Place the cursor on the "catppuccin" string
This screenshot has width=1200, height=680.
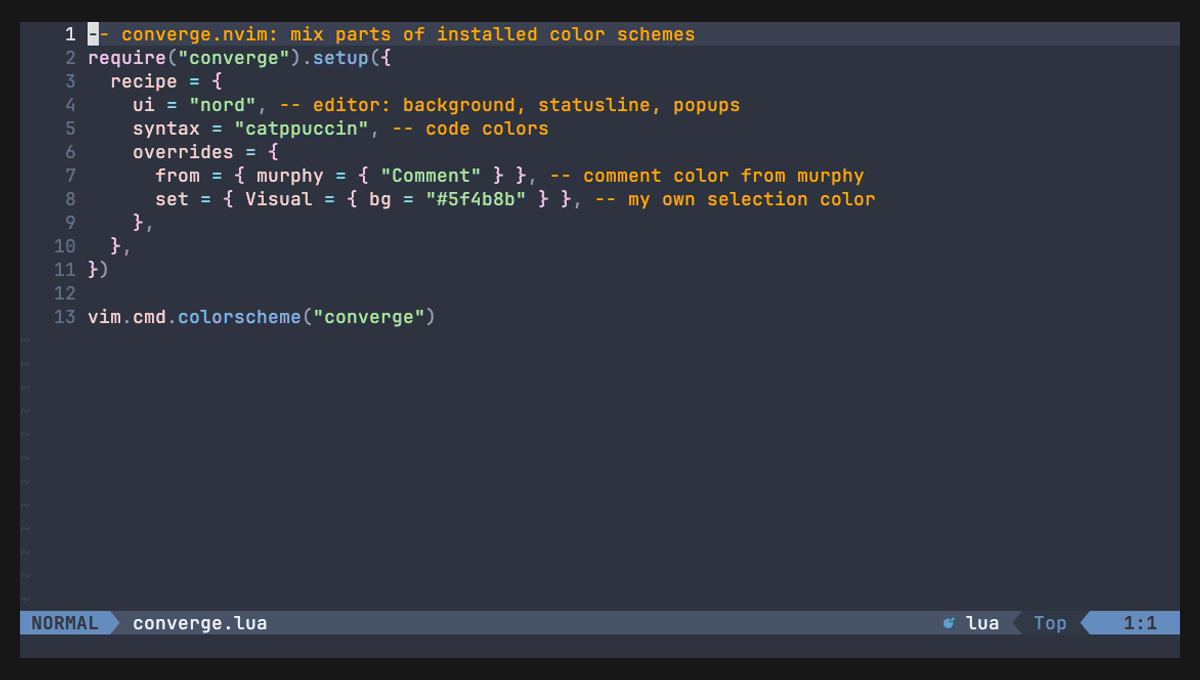302,129
